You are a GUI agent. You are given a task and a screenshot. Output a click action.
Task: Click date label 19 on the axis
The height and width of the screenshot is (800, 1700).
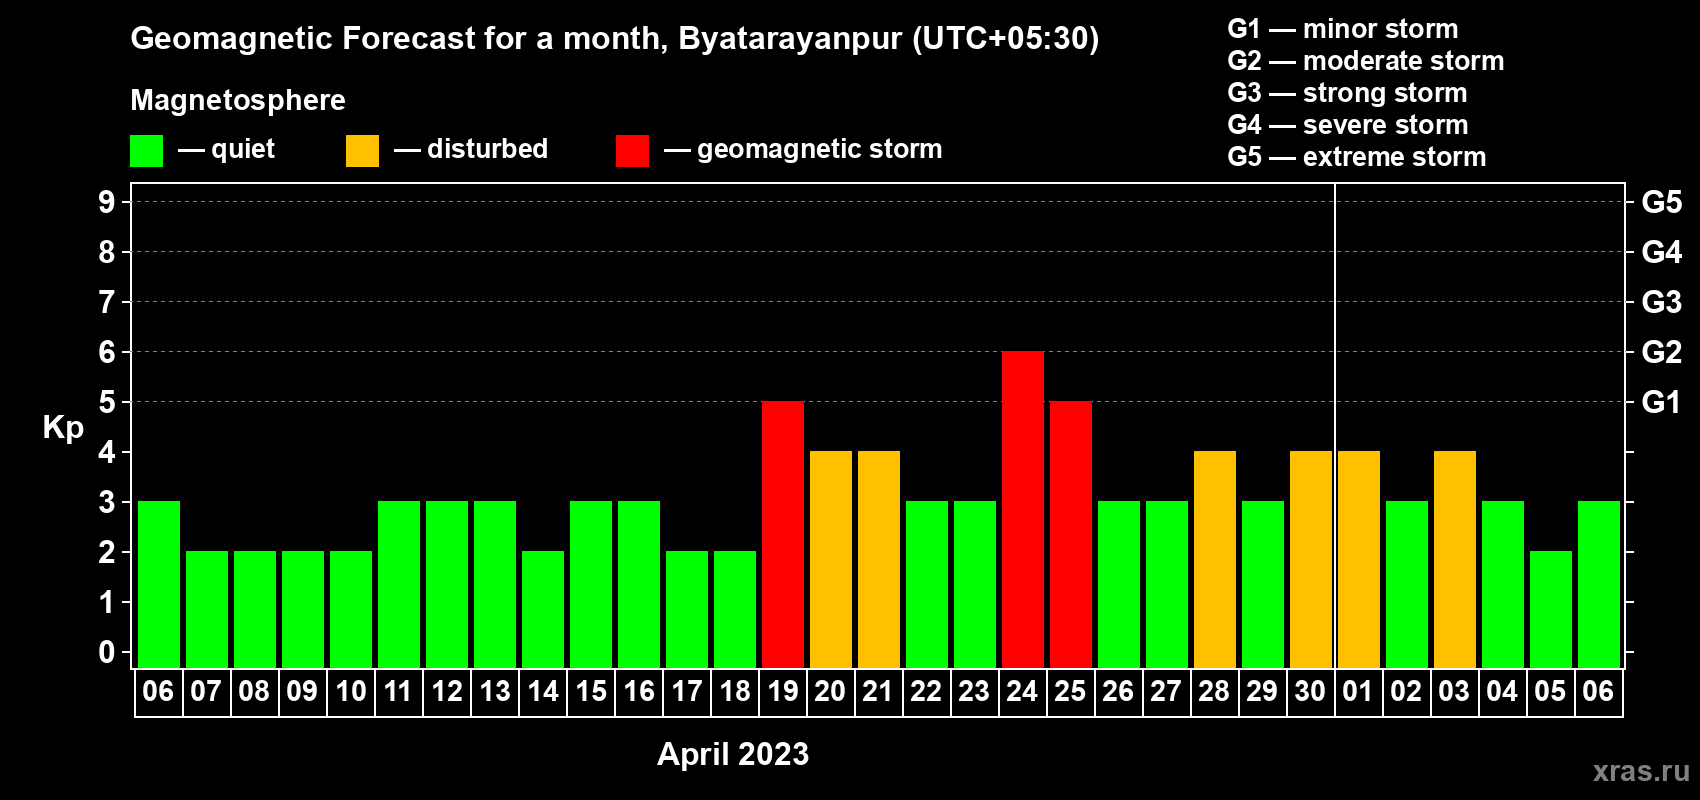click(783, 692)
